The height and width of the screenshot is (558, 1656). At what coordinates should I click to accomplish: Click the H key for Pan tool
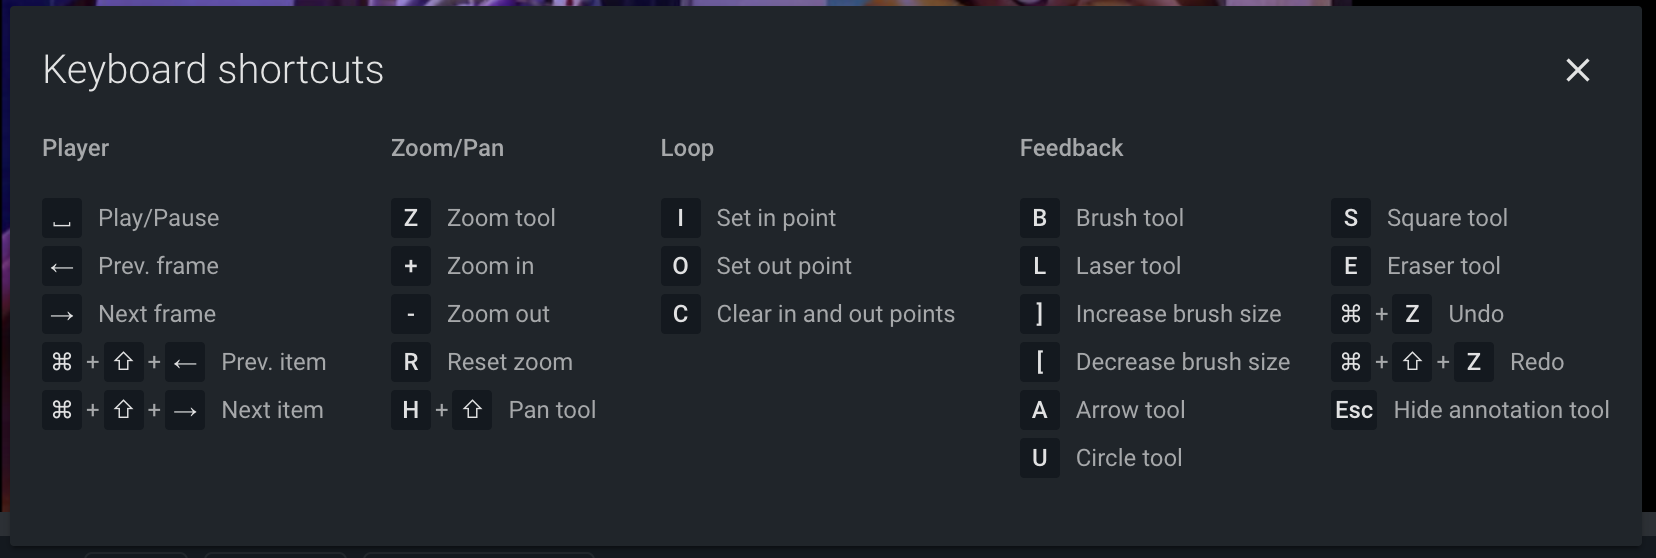pyautogui.click(x=411, y=410)
